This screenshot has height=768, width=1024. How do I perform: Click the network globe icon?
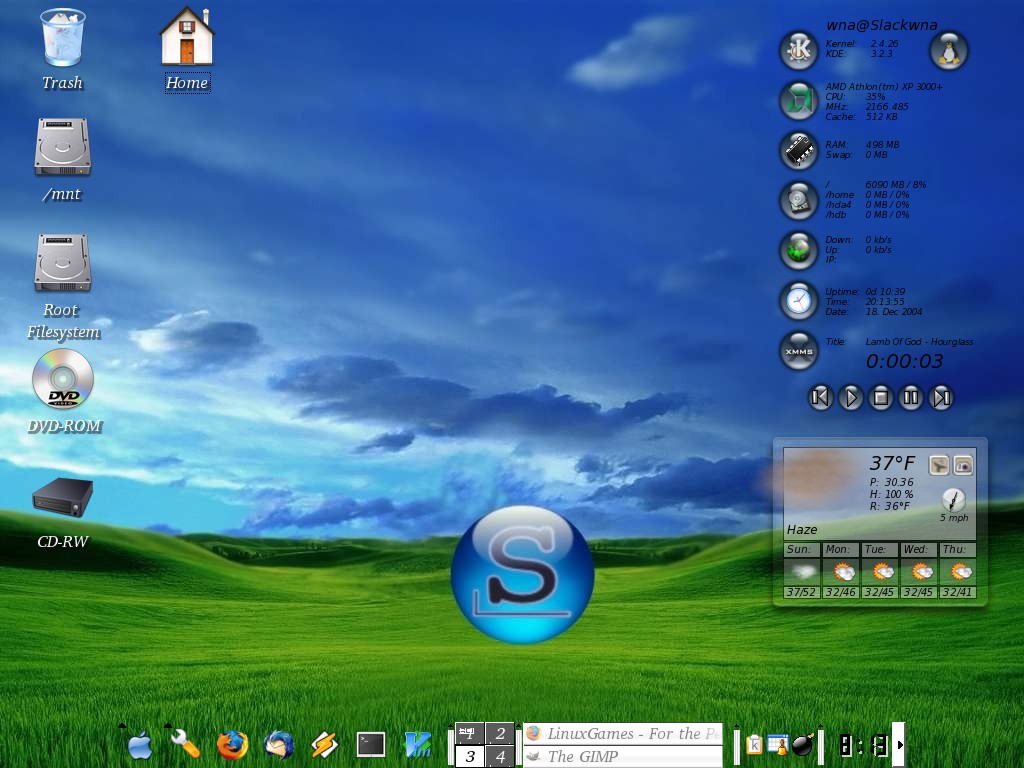799,250
